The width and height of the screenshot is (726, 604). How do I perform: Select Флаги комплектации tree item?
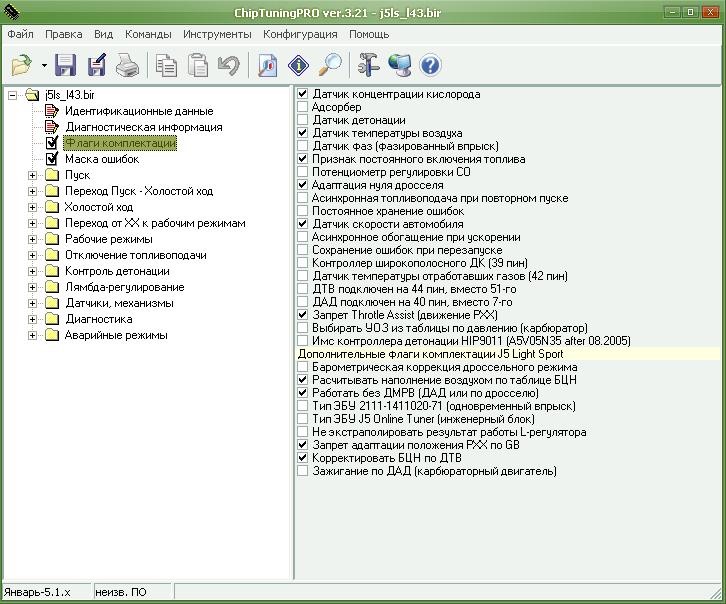(120, 143)
